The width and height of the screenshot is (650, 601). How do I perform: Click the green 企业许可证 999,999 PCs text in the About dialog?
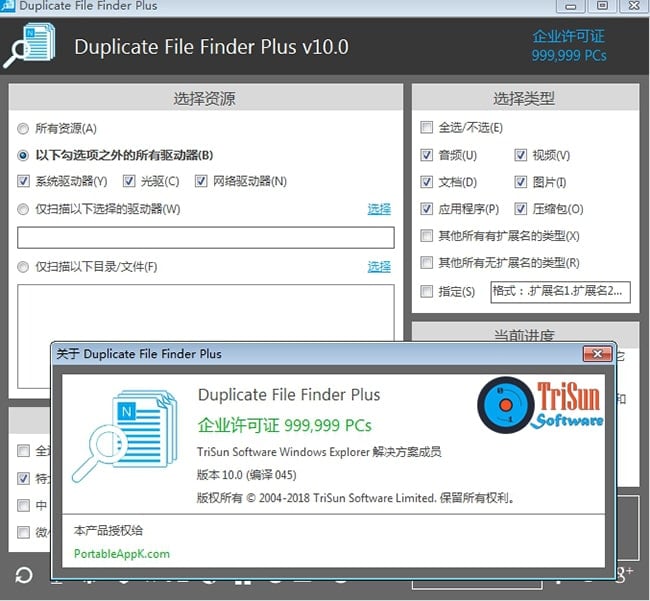tap(285, 425)
